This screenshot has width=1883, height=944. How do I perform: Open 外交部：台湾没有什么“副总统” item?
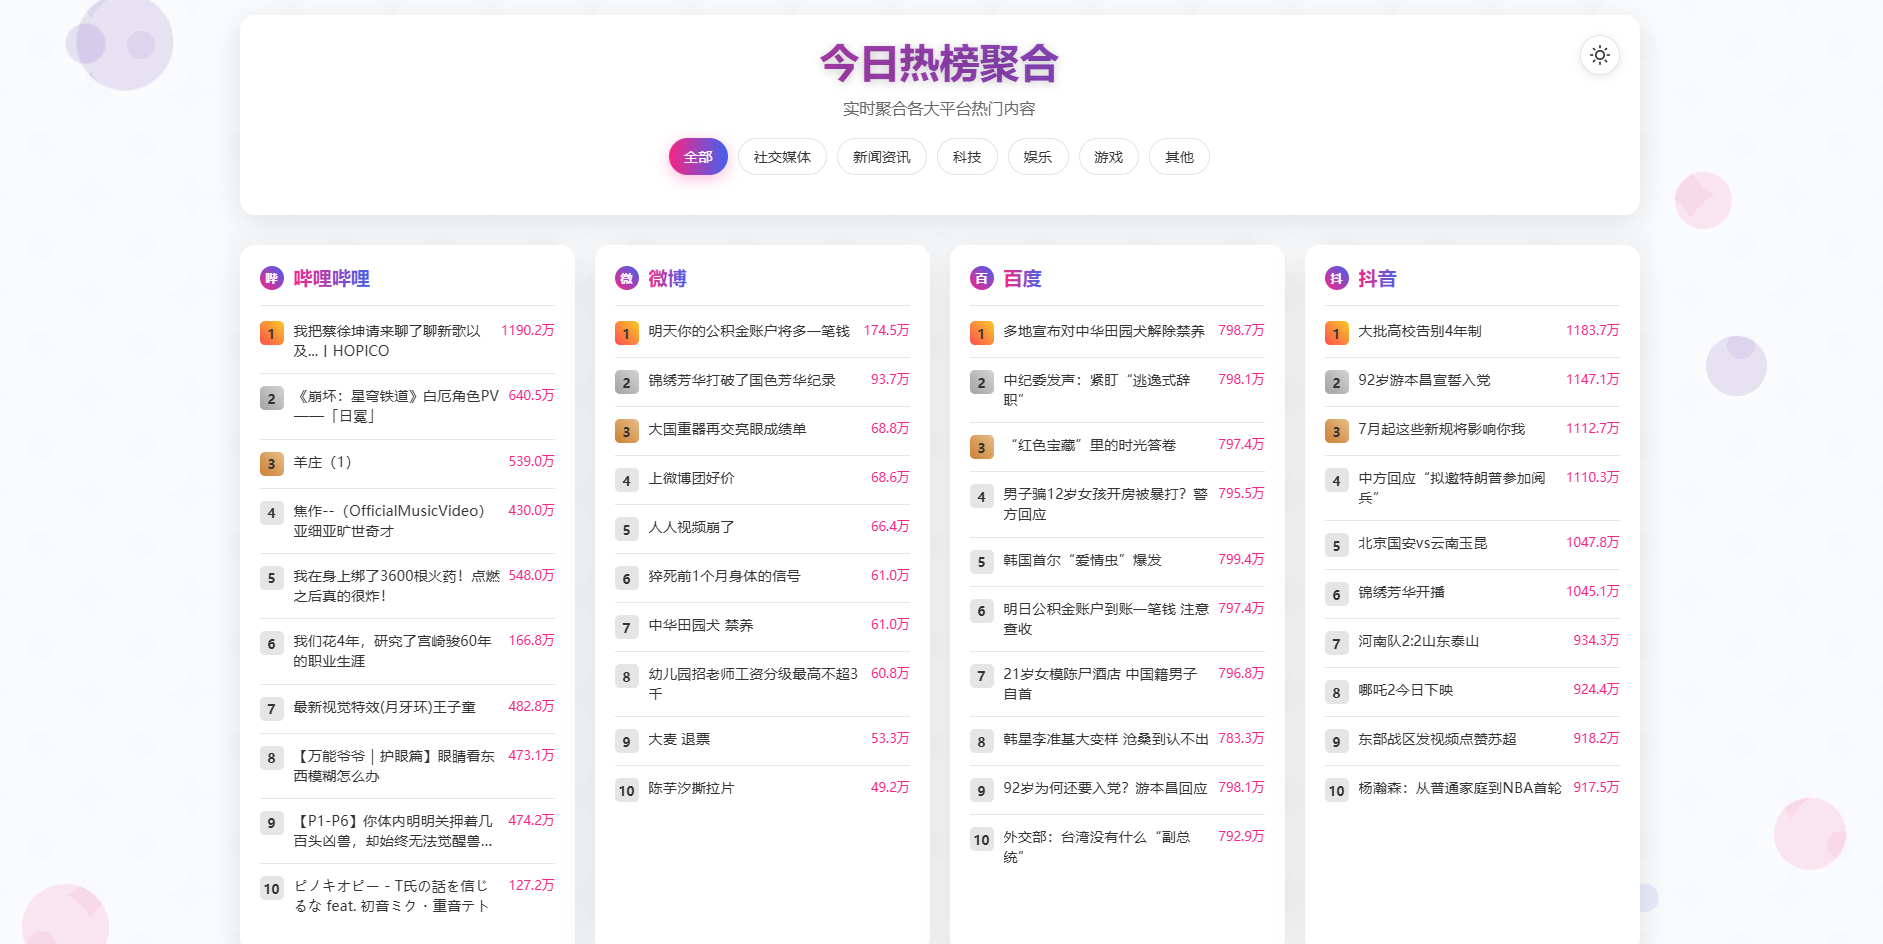(1098, 847)
